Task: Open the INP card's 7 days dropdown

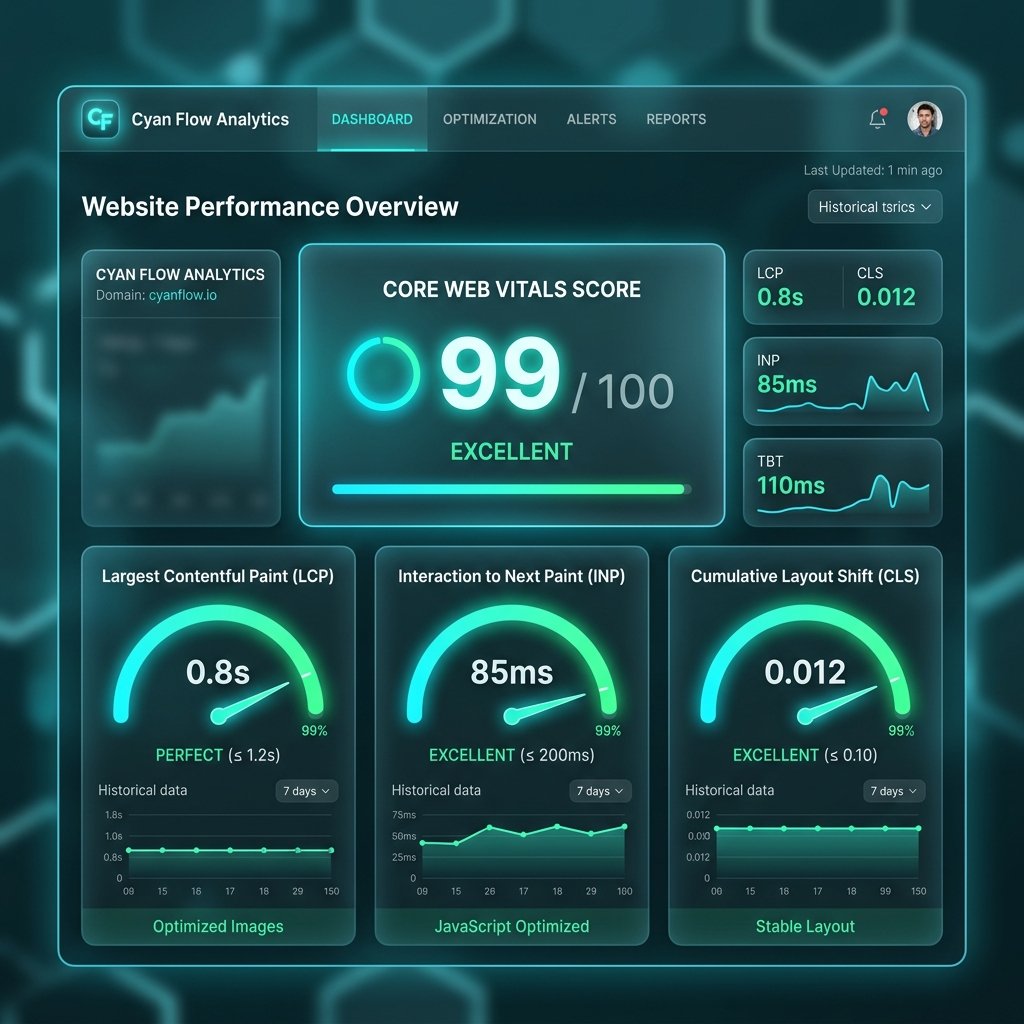Action: click(x=600, y=791)
